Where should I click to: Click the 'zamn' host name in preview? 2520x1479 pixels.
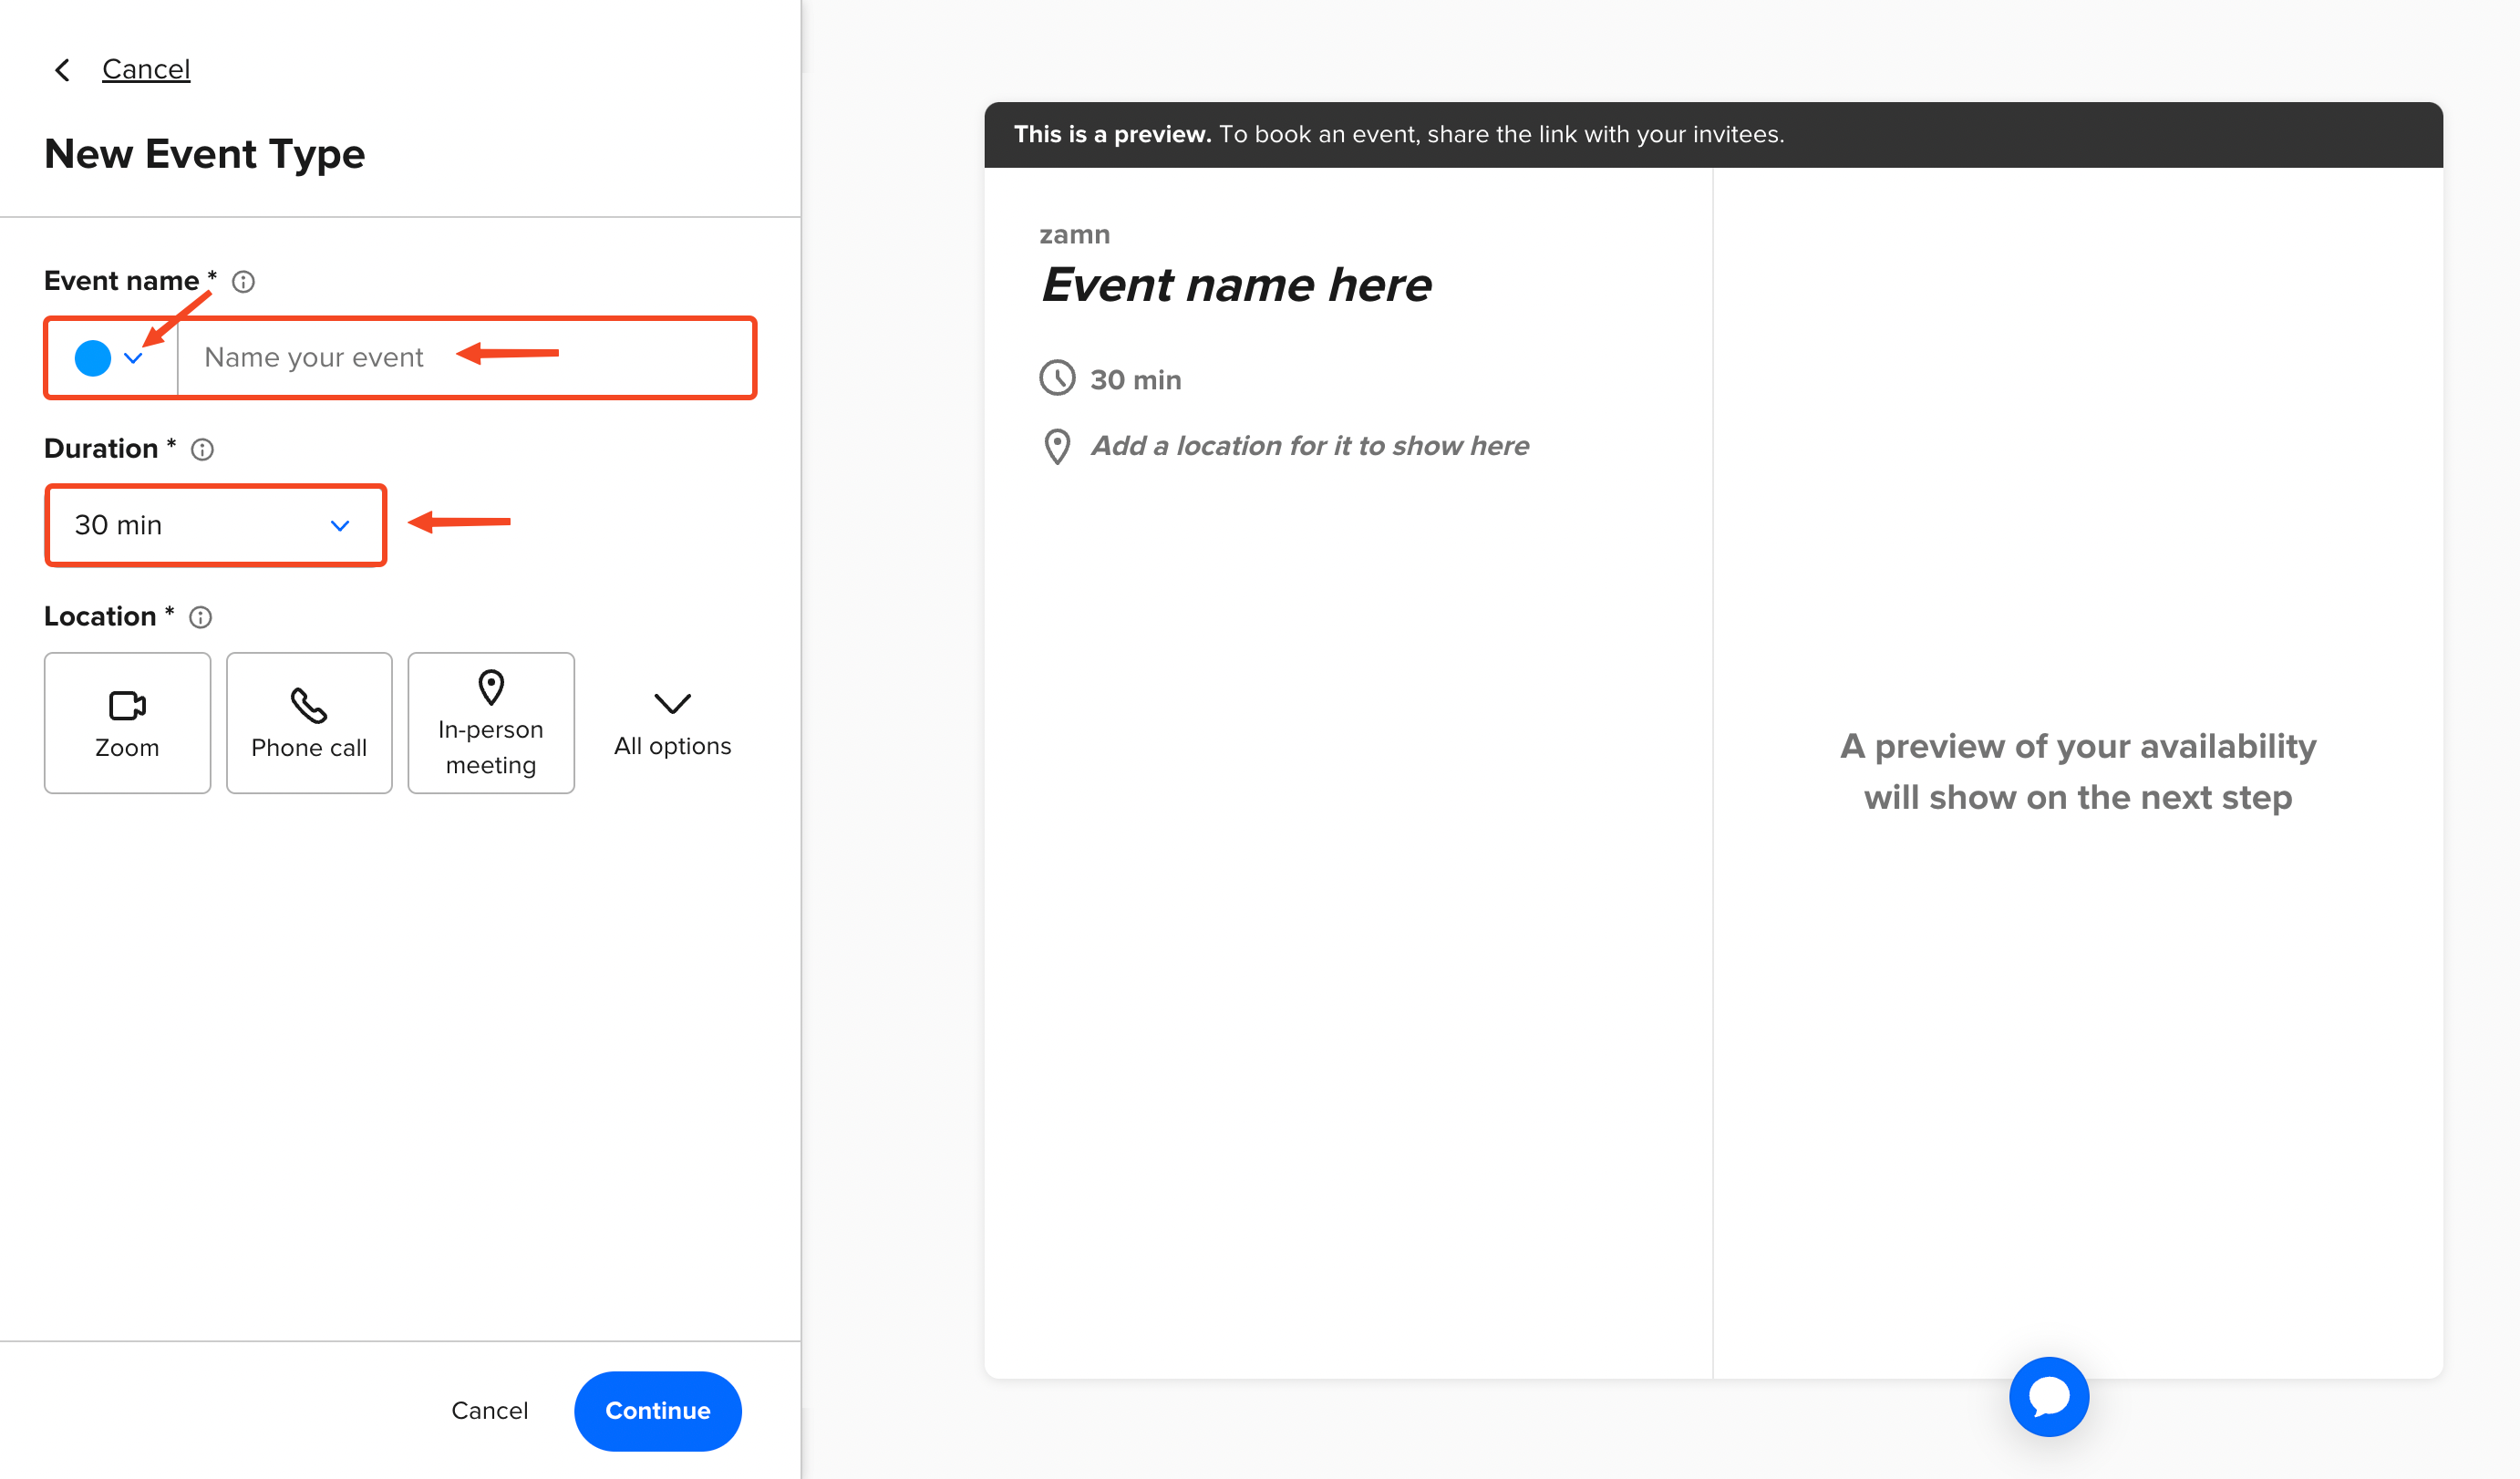pos(1074,235)
